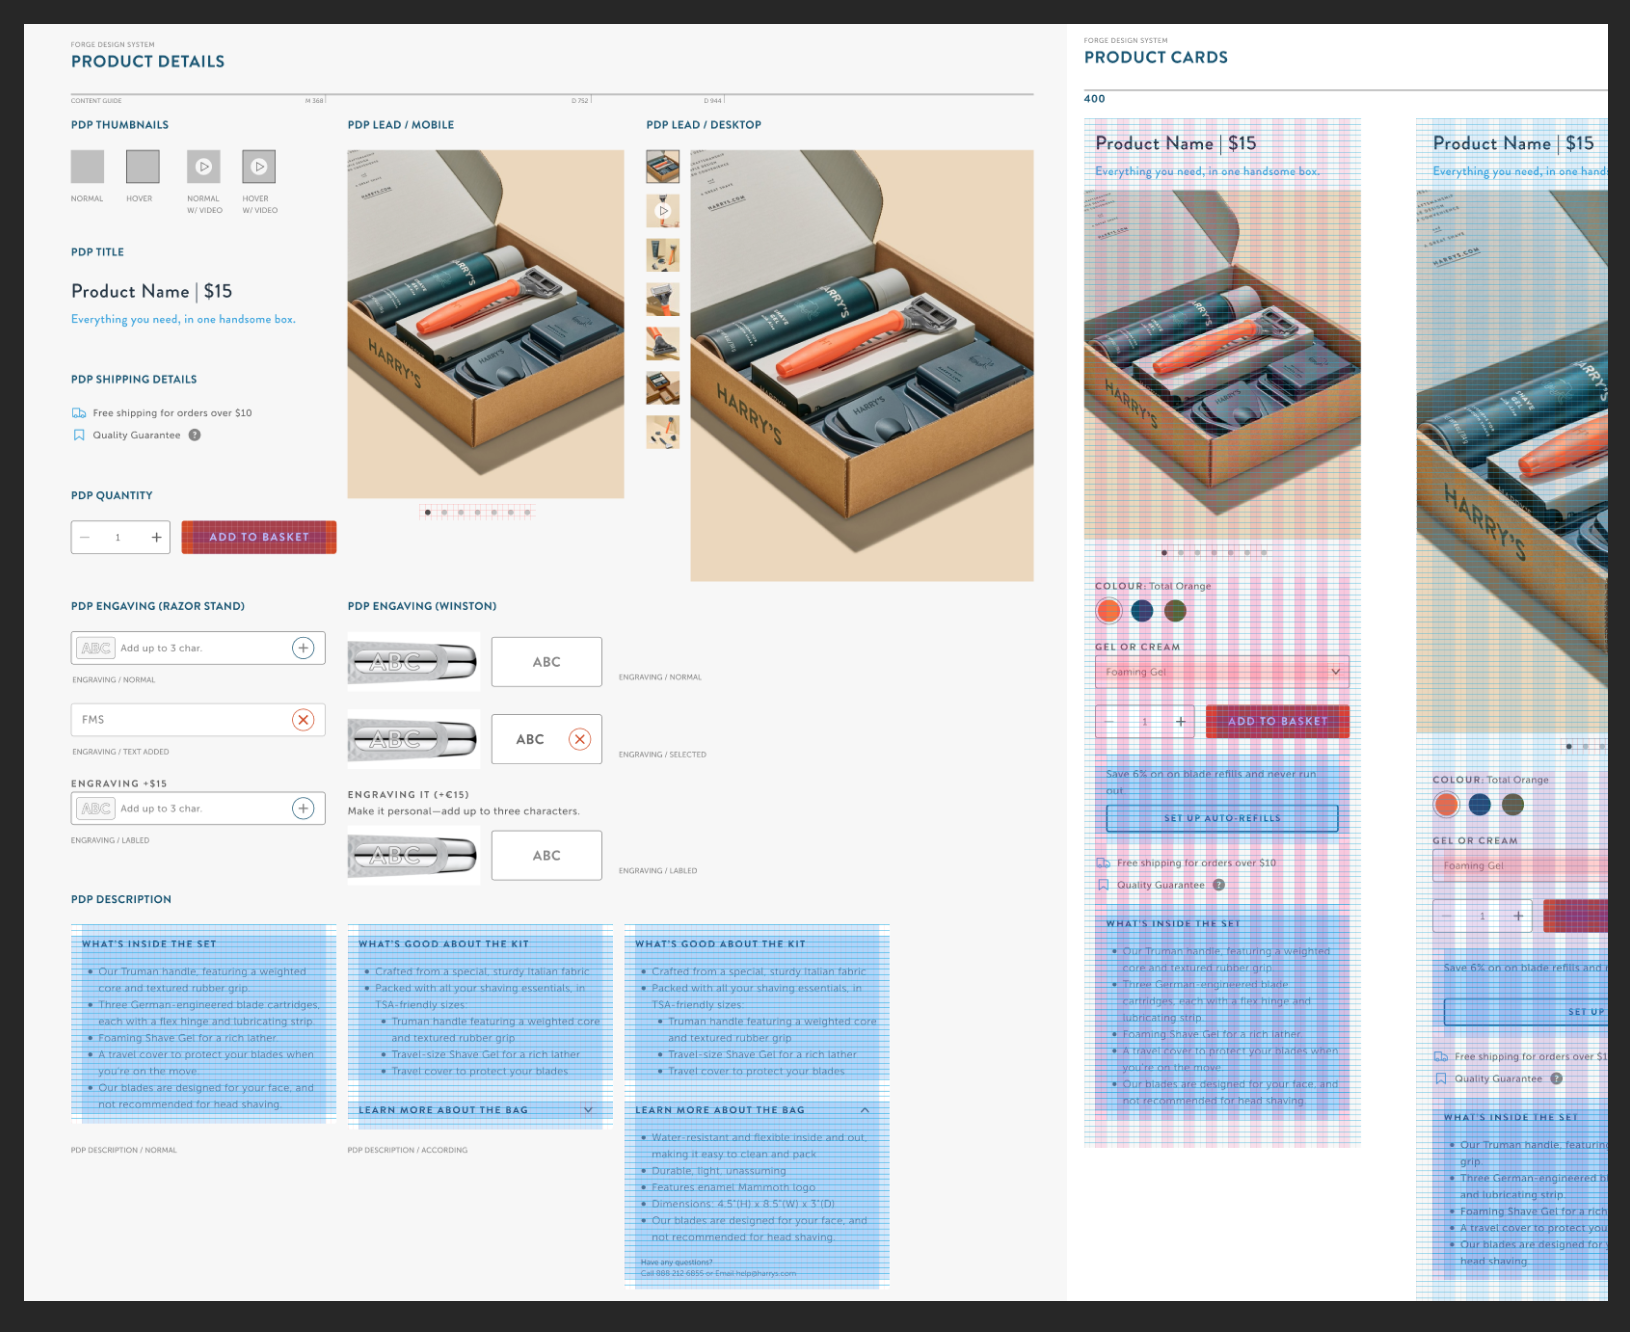This screenshot has height=1332, width=1630.
Task: Click the expanded LEARN MORE ABOUT THE BAG heading
Action: point(720,1110)
